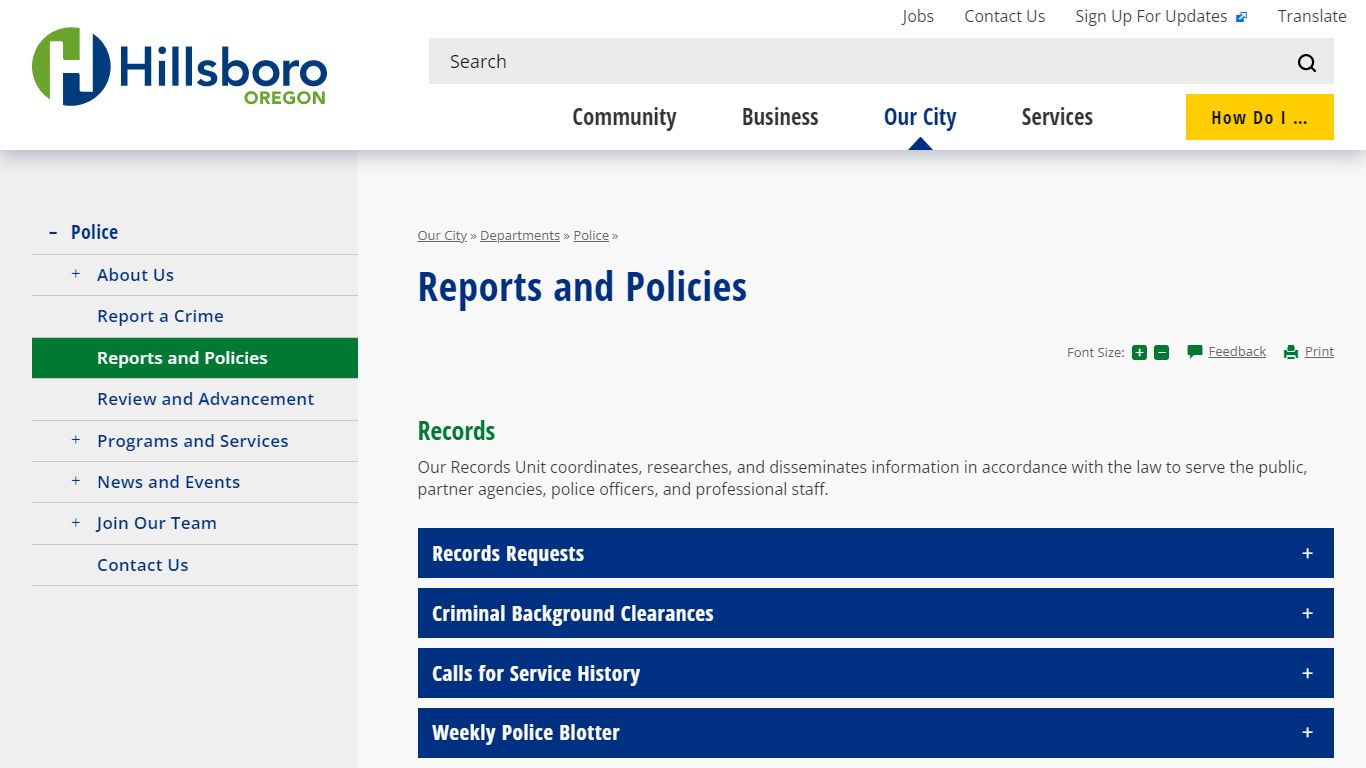Open Review and Advancement sidebar item
Image resolution: width=1366 pixels, height=768 pixels.
pos(205,399)
